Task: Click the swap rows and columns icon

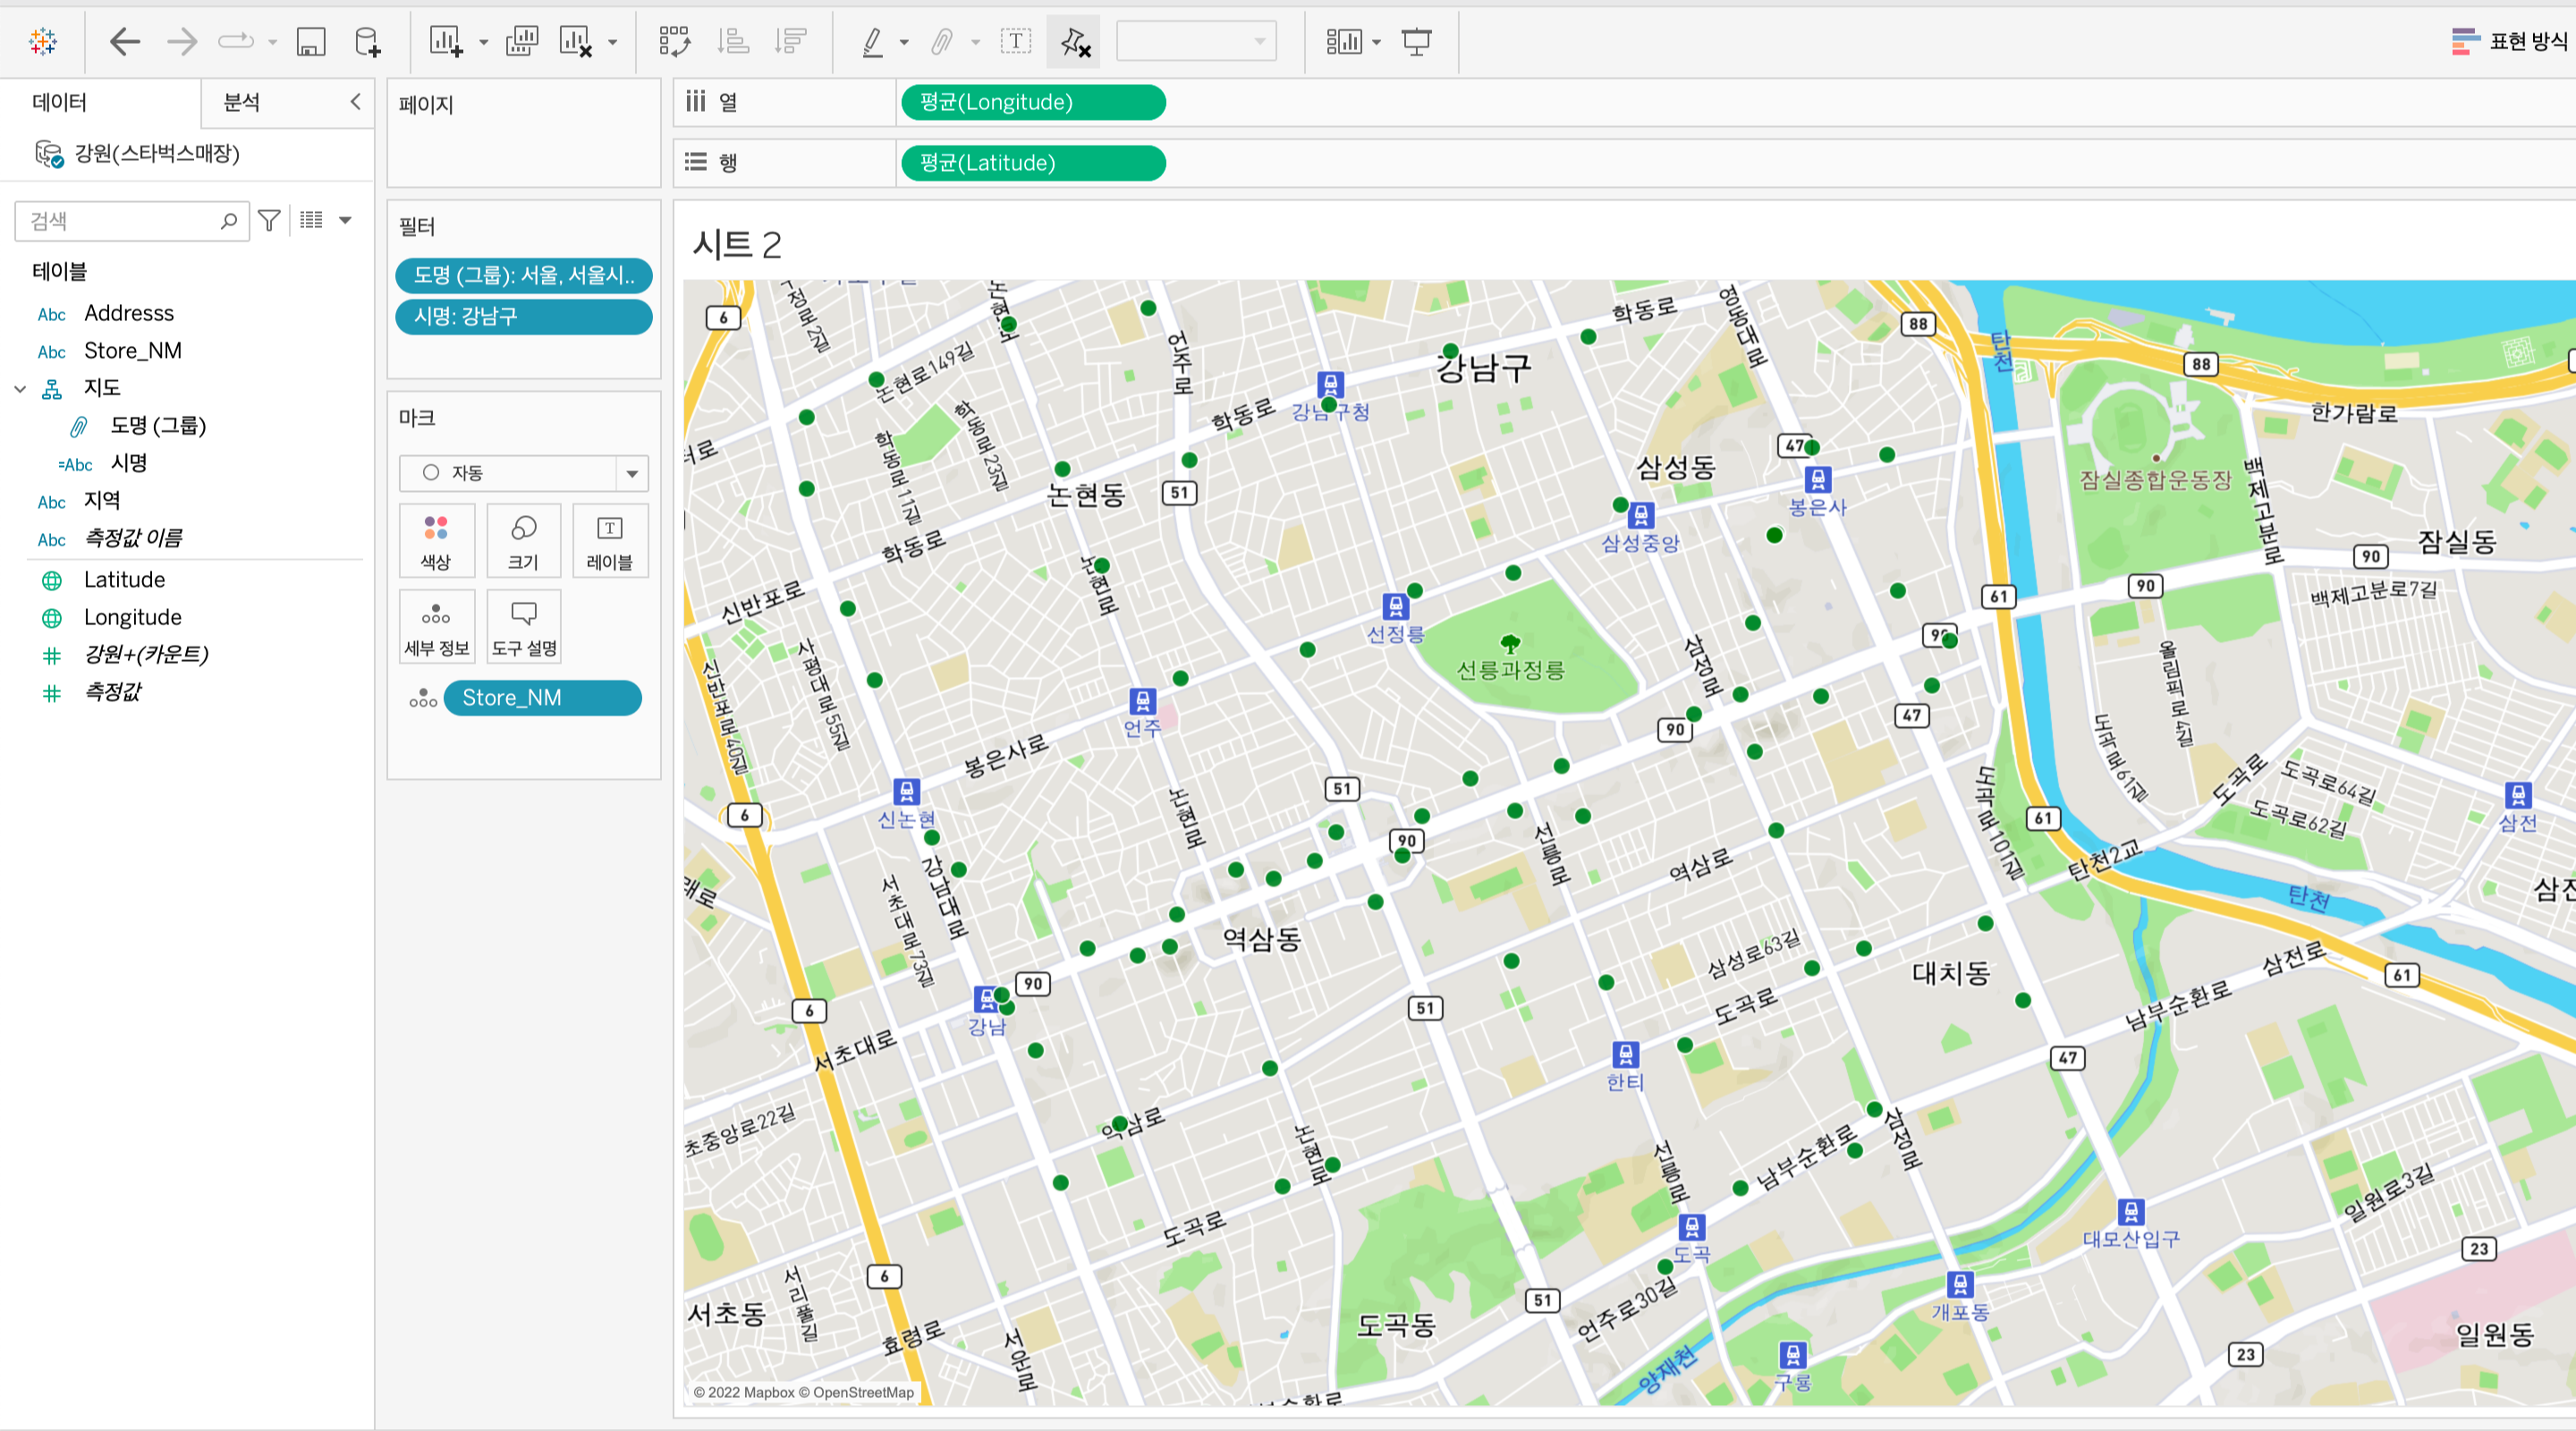Action: pyautogui.click(x=675, y=41)
